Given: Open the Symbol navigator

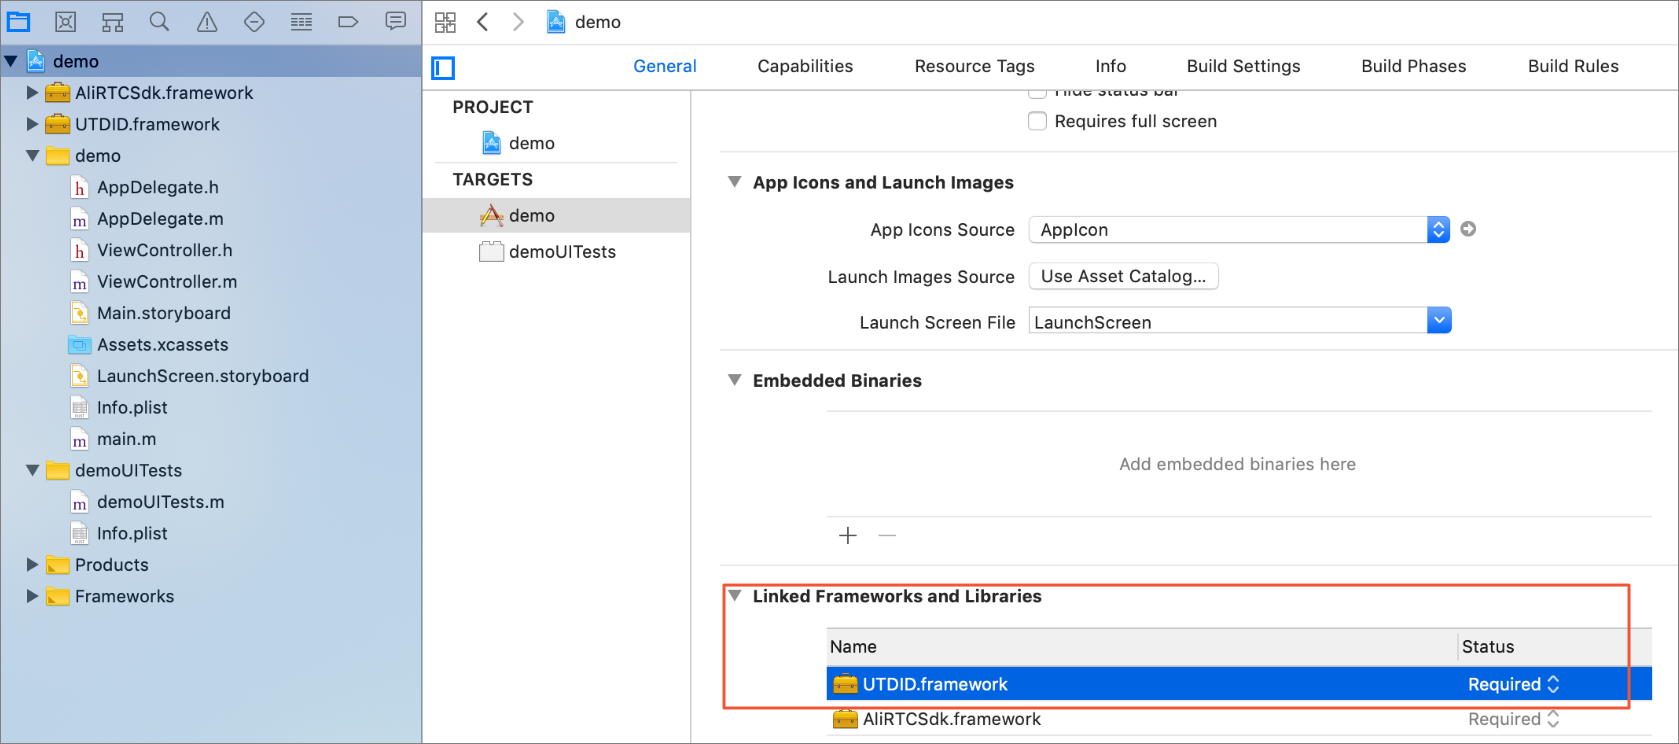Looking at the screenshot, I should [113, 21].
